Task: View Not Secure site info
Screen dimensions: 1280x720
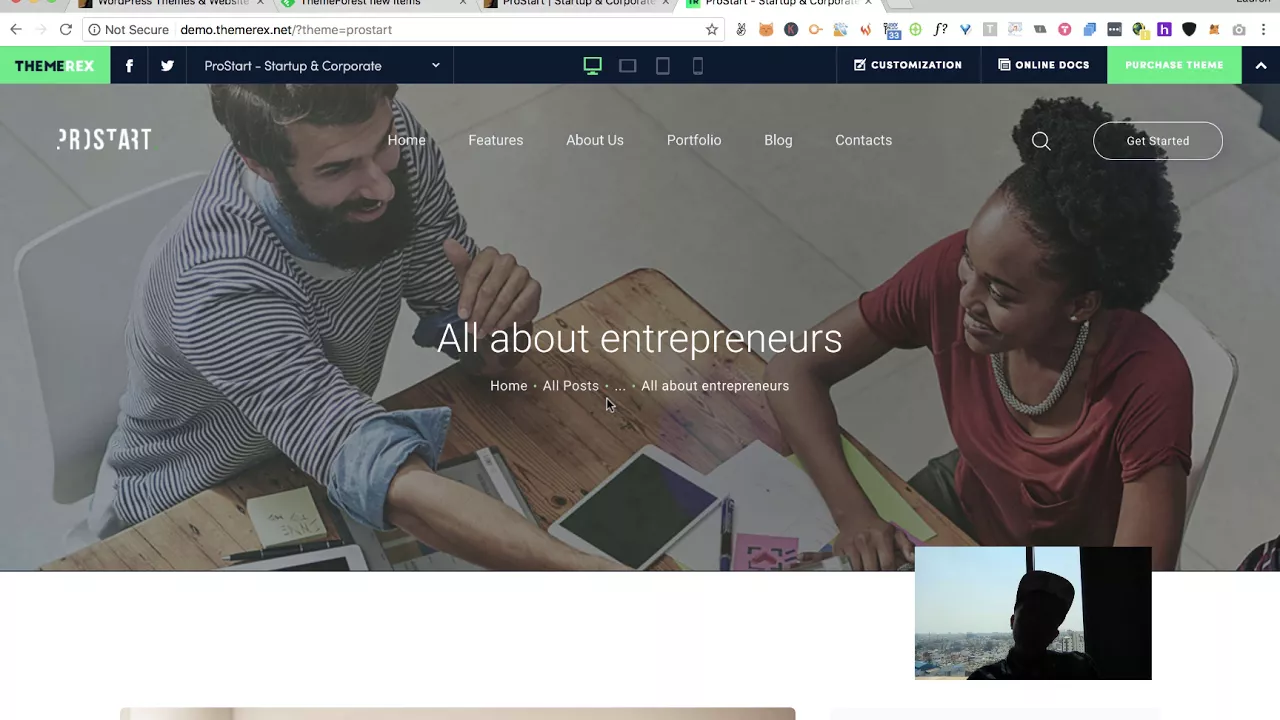Action: (128, 30)
